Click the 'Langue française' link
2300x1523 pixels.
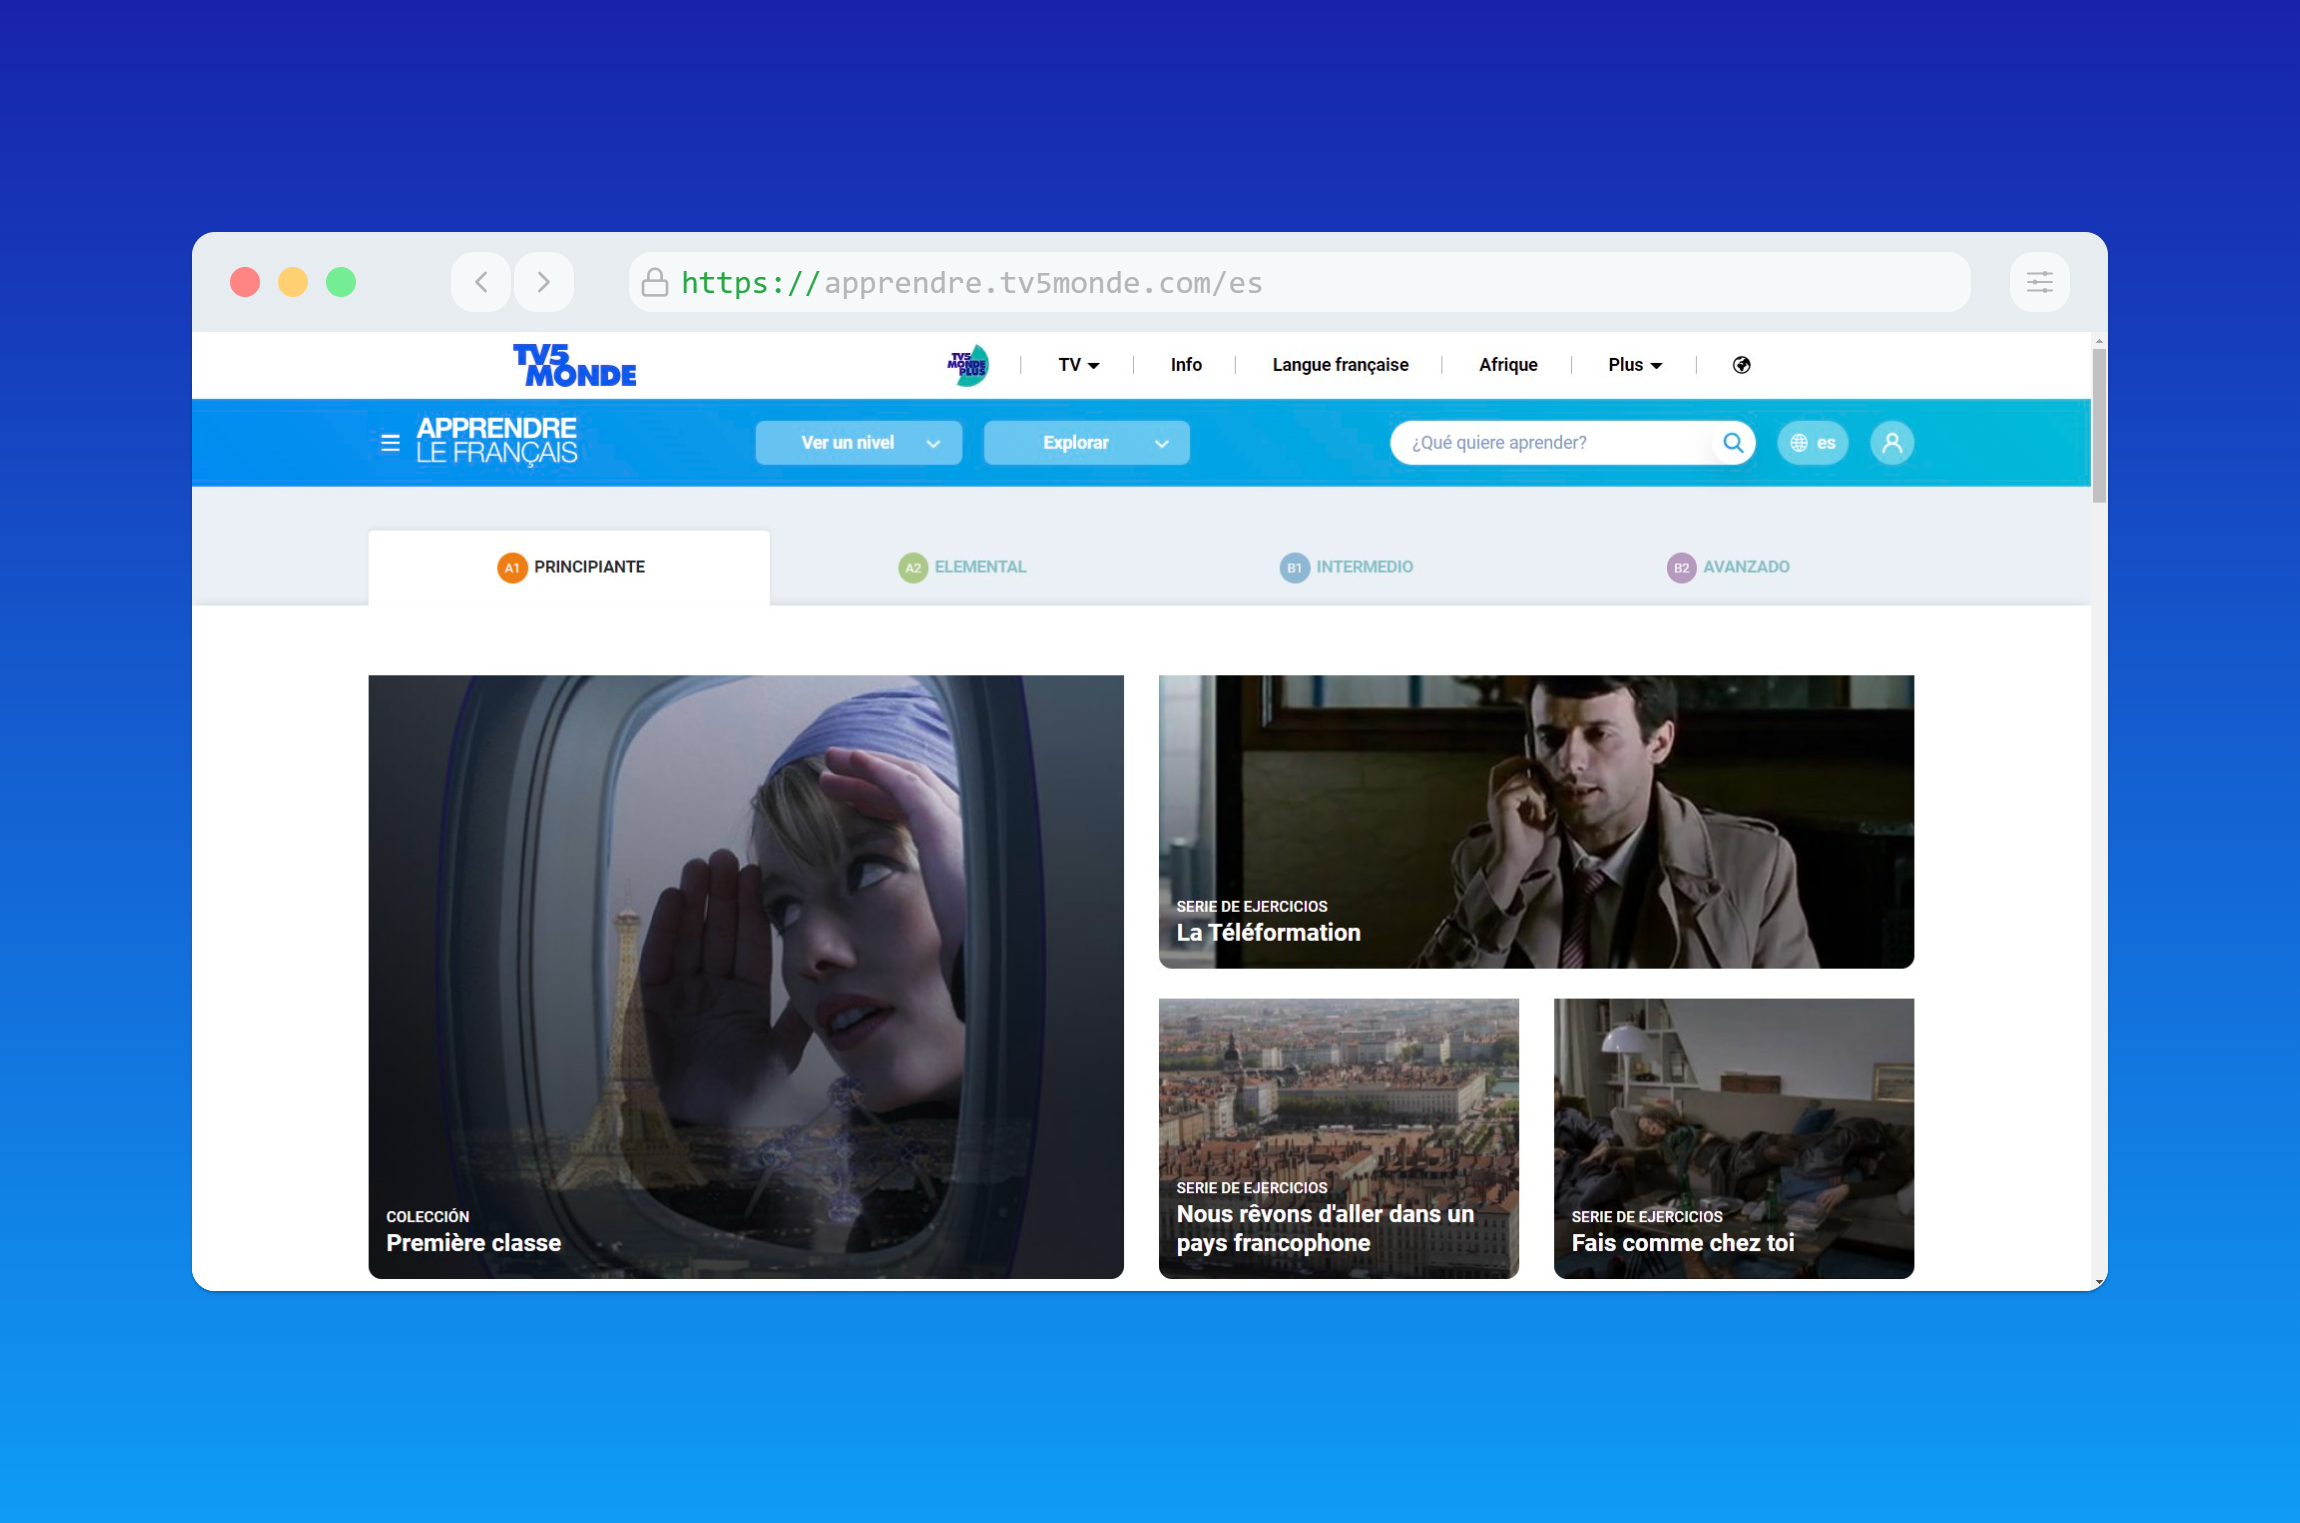[x=1340, y=365]
